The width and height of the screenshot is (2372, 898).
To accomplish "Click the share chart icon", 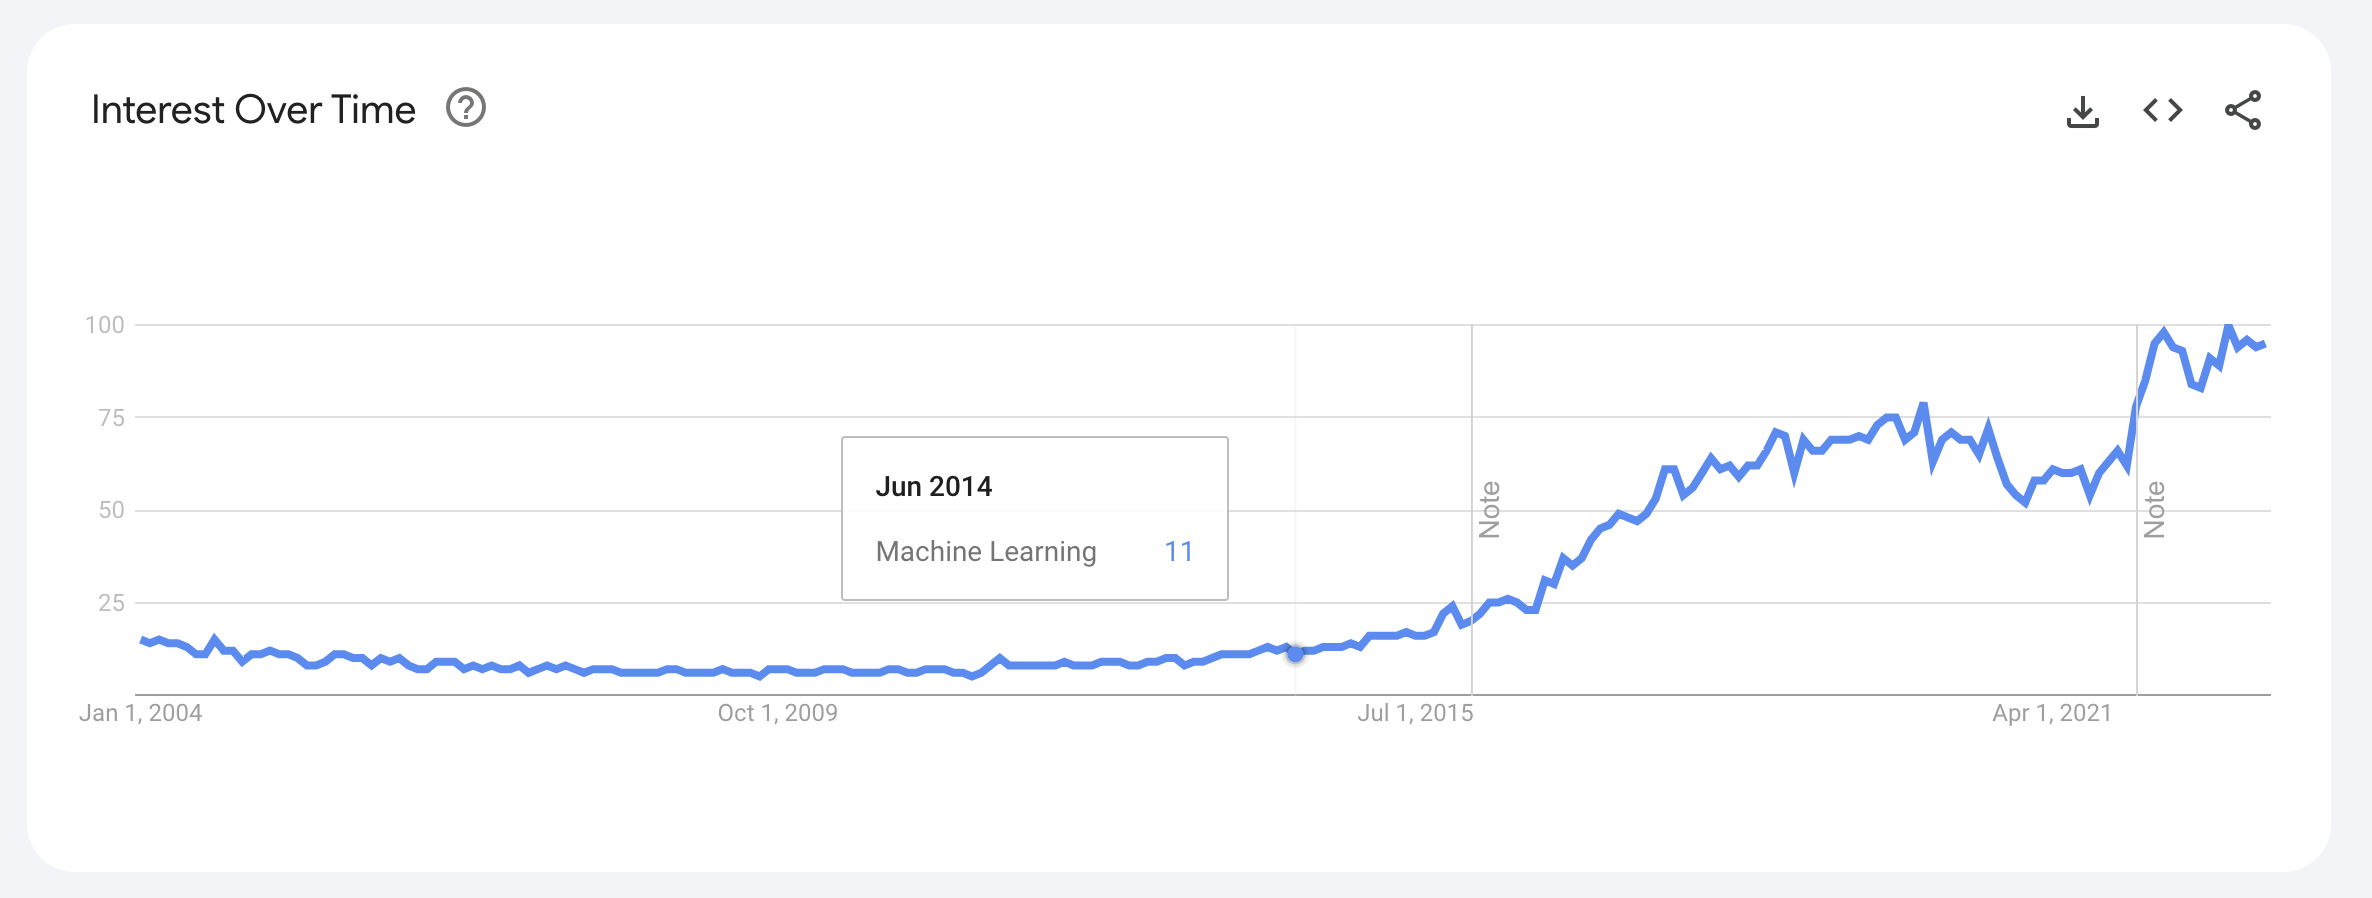I will point(2242,110).
